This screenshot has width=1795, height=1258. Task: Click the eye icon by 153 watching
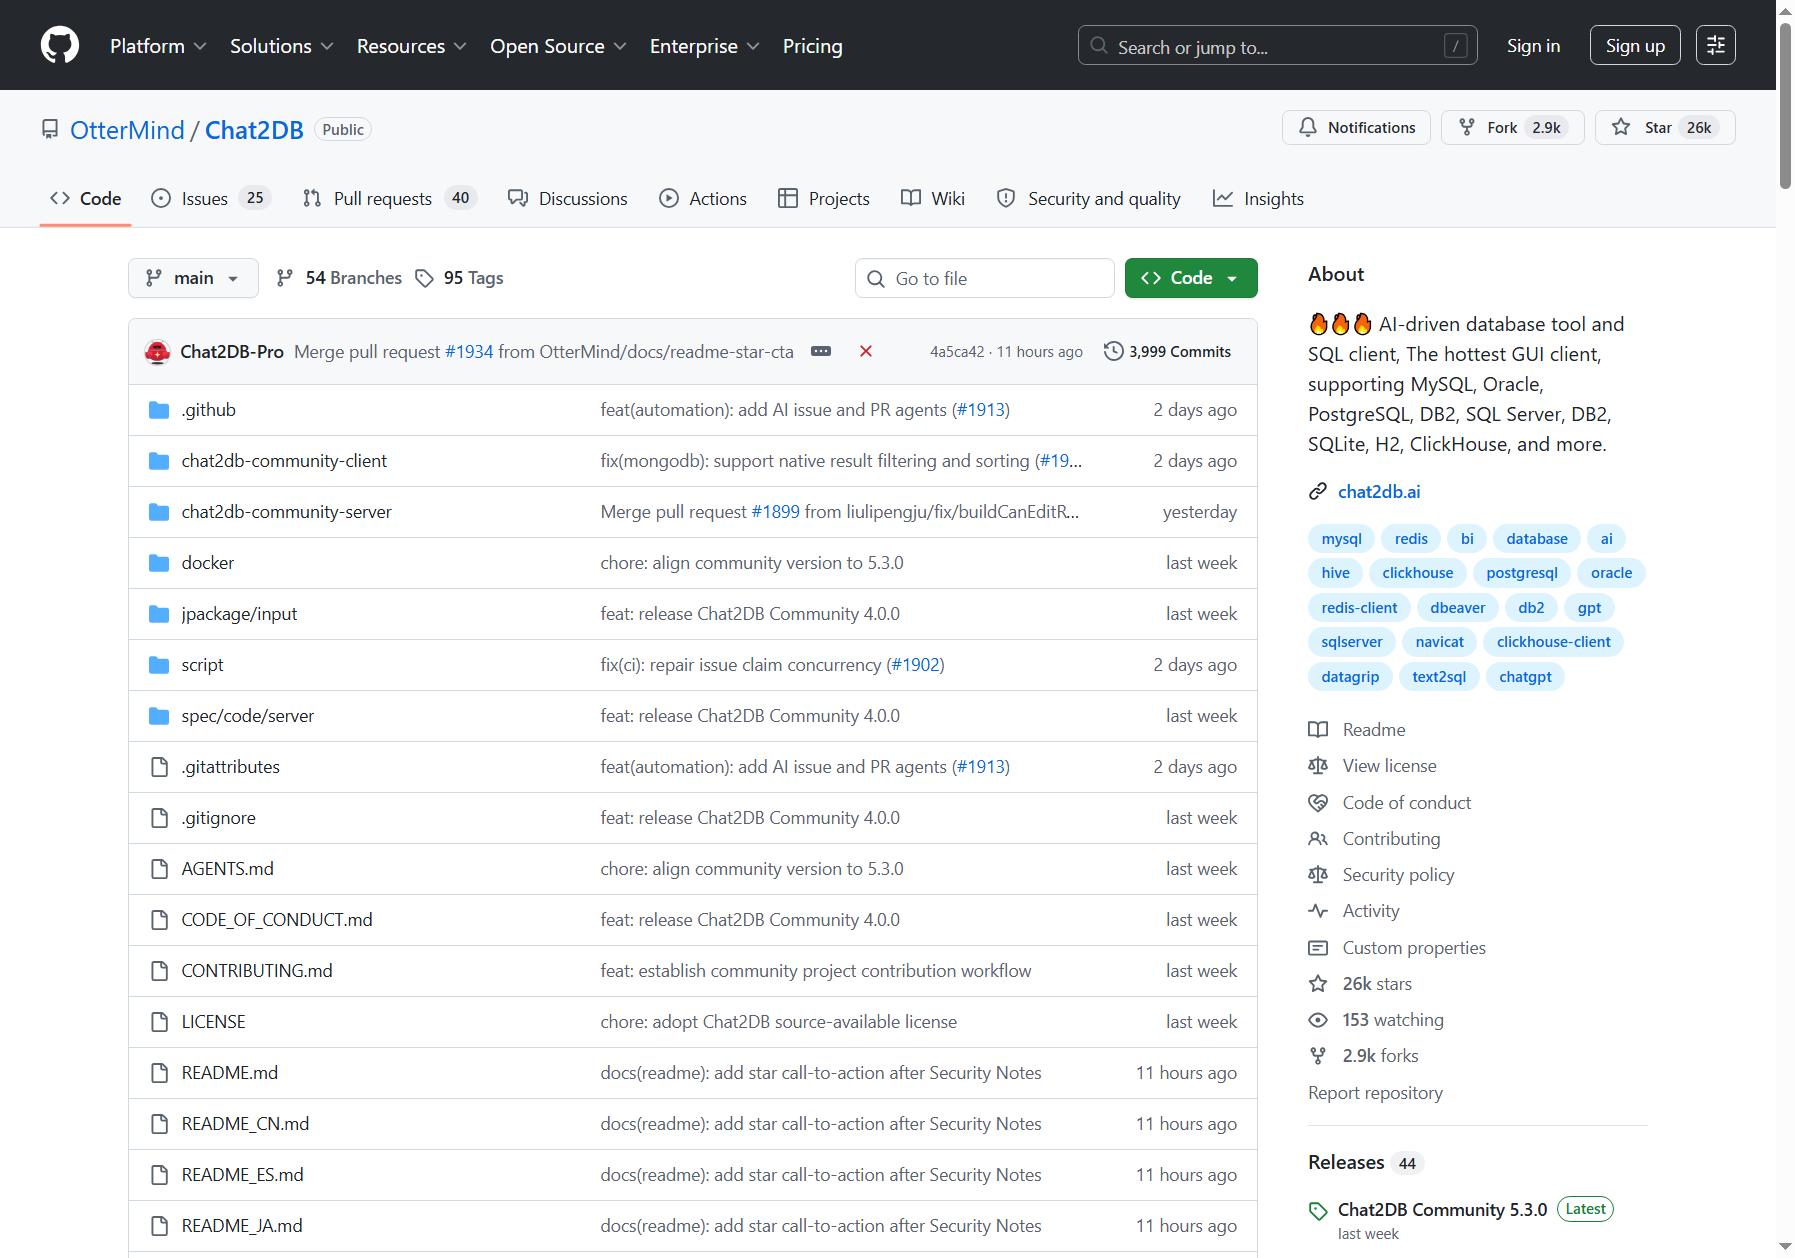point(1318,1020)
